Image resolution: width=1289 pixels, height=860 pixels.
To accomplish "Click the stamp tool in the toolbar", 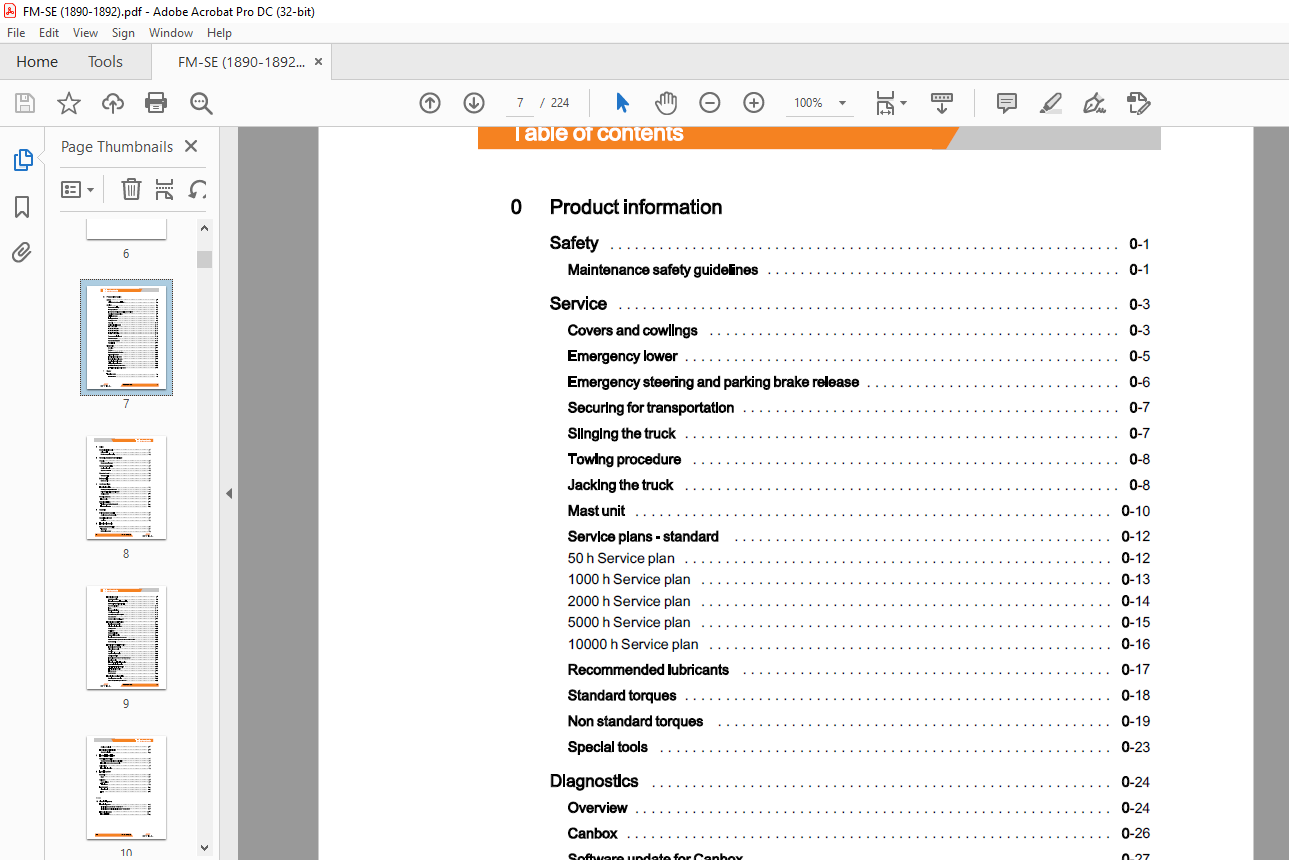I will point(1138,103).
